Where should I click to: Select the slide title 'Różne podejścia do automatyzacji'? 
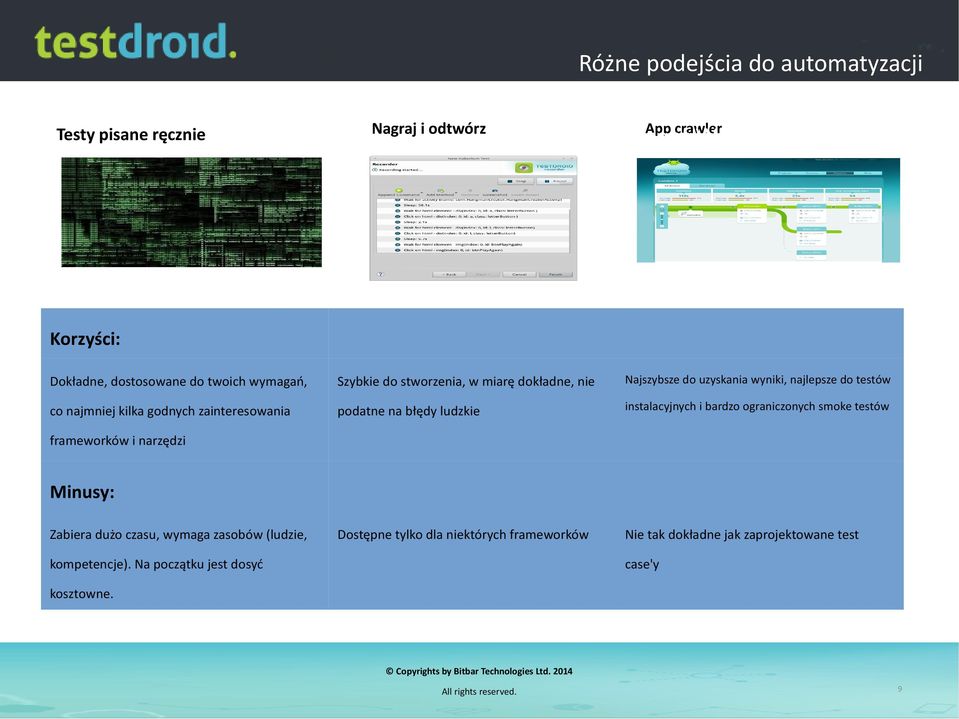750,64
